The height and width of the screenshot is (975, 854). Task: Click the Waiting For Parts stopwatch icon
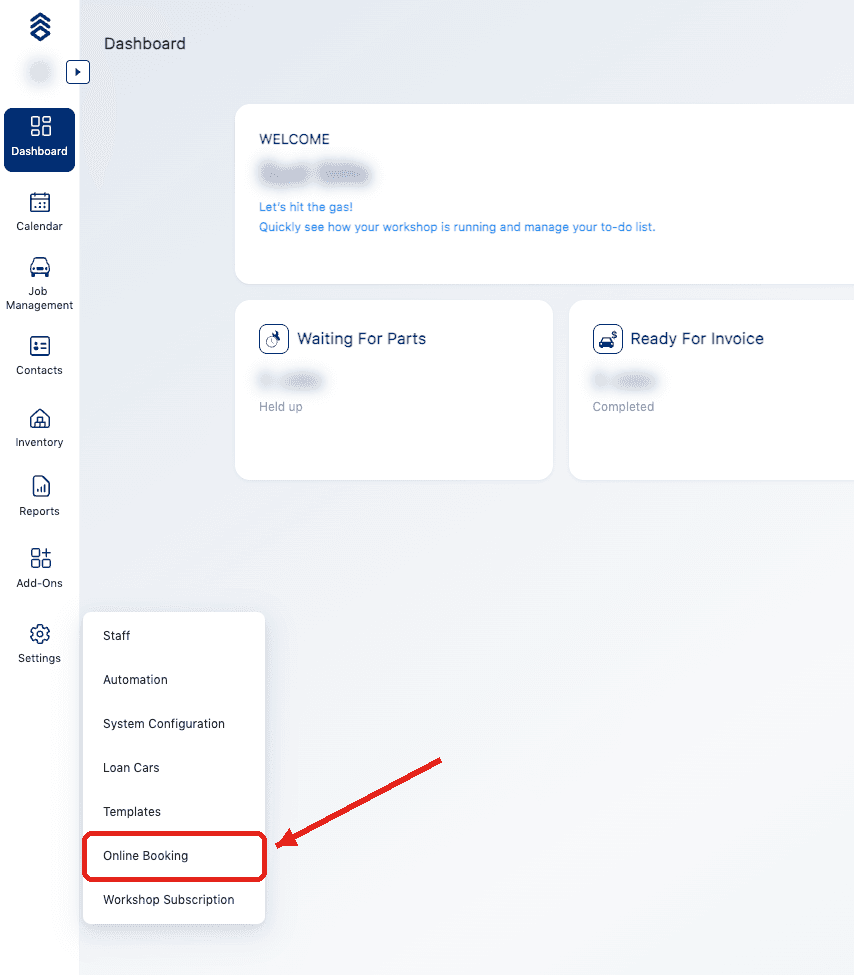point(274,339)
